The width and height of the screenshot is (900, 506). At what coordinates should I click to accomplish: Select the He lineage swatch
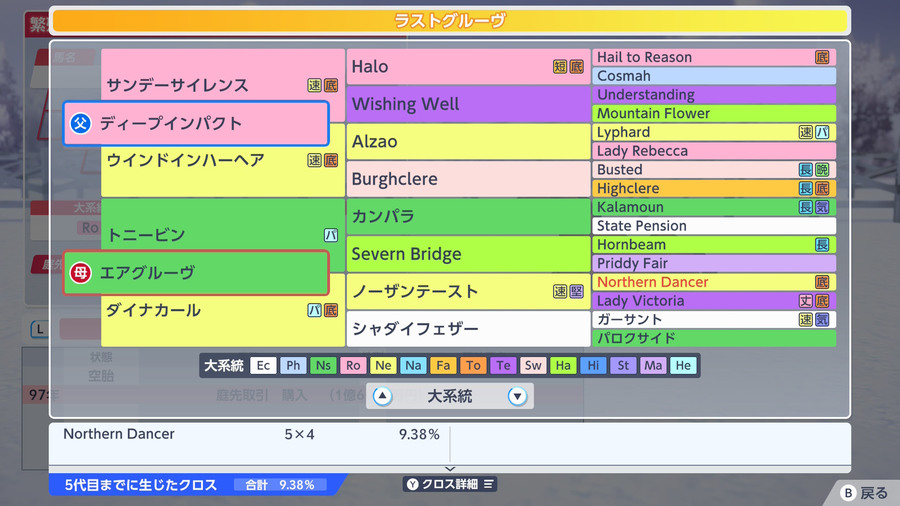(x=683, y=365)
